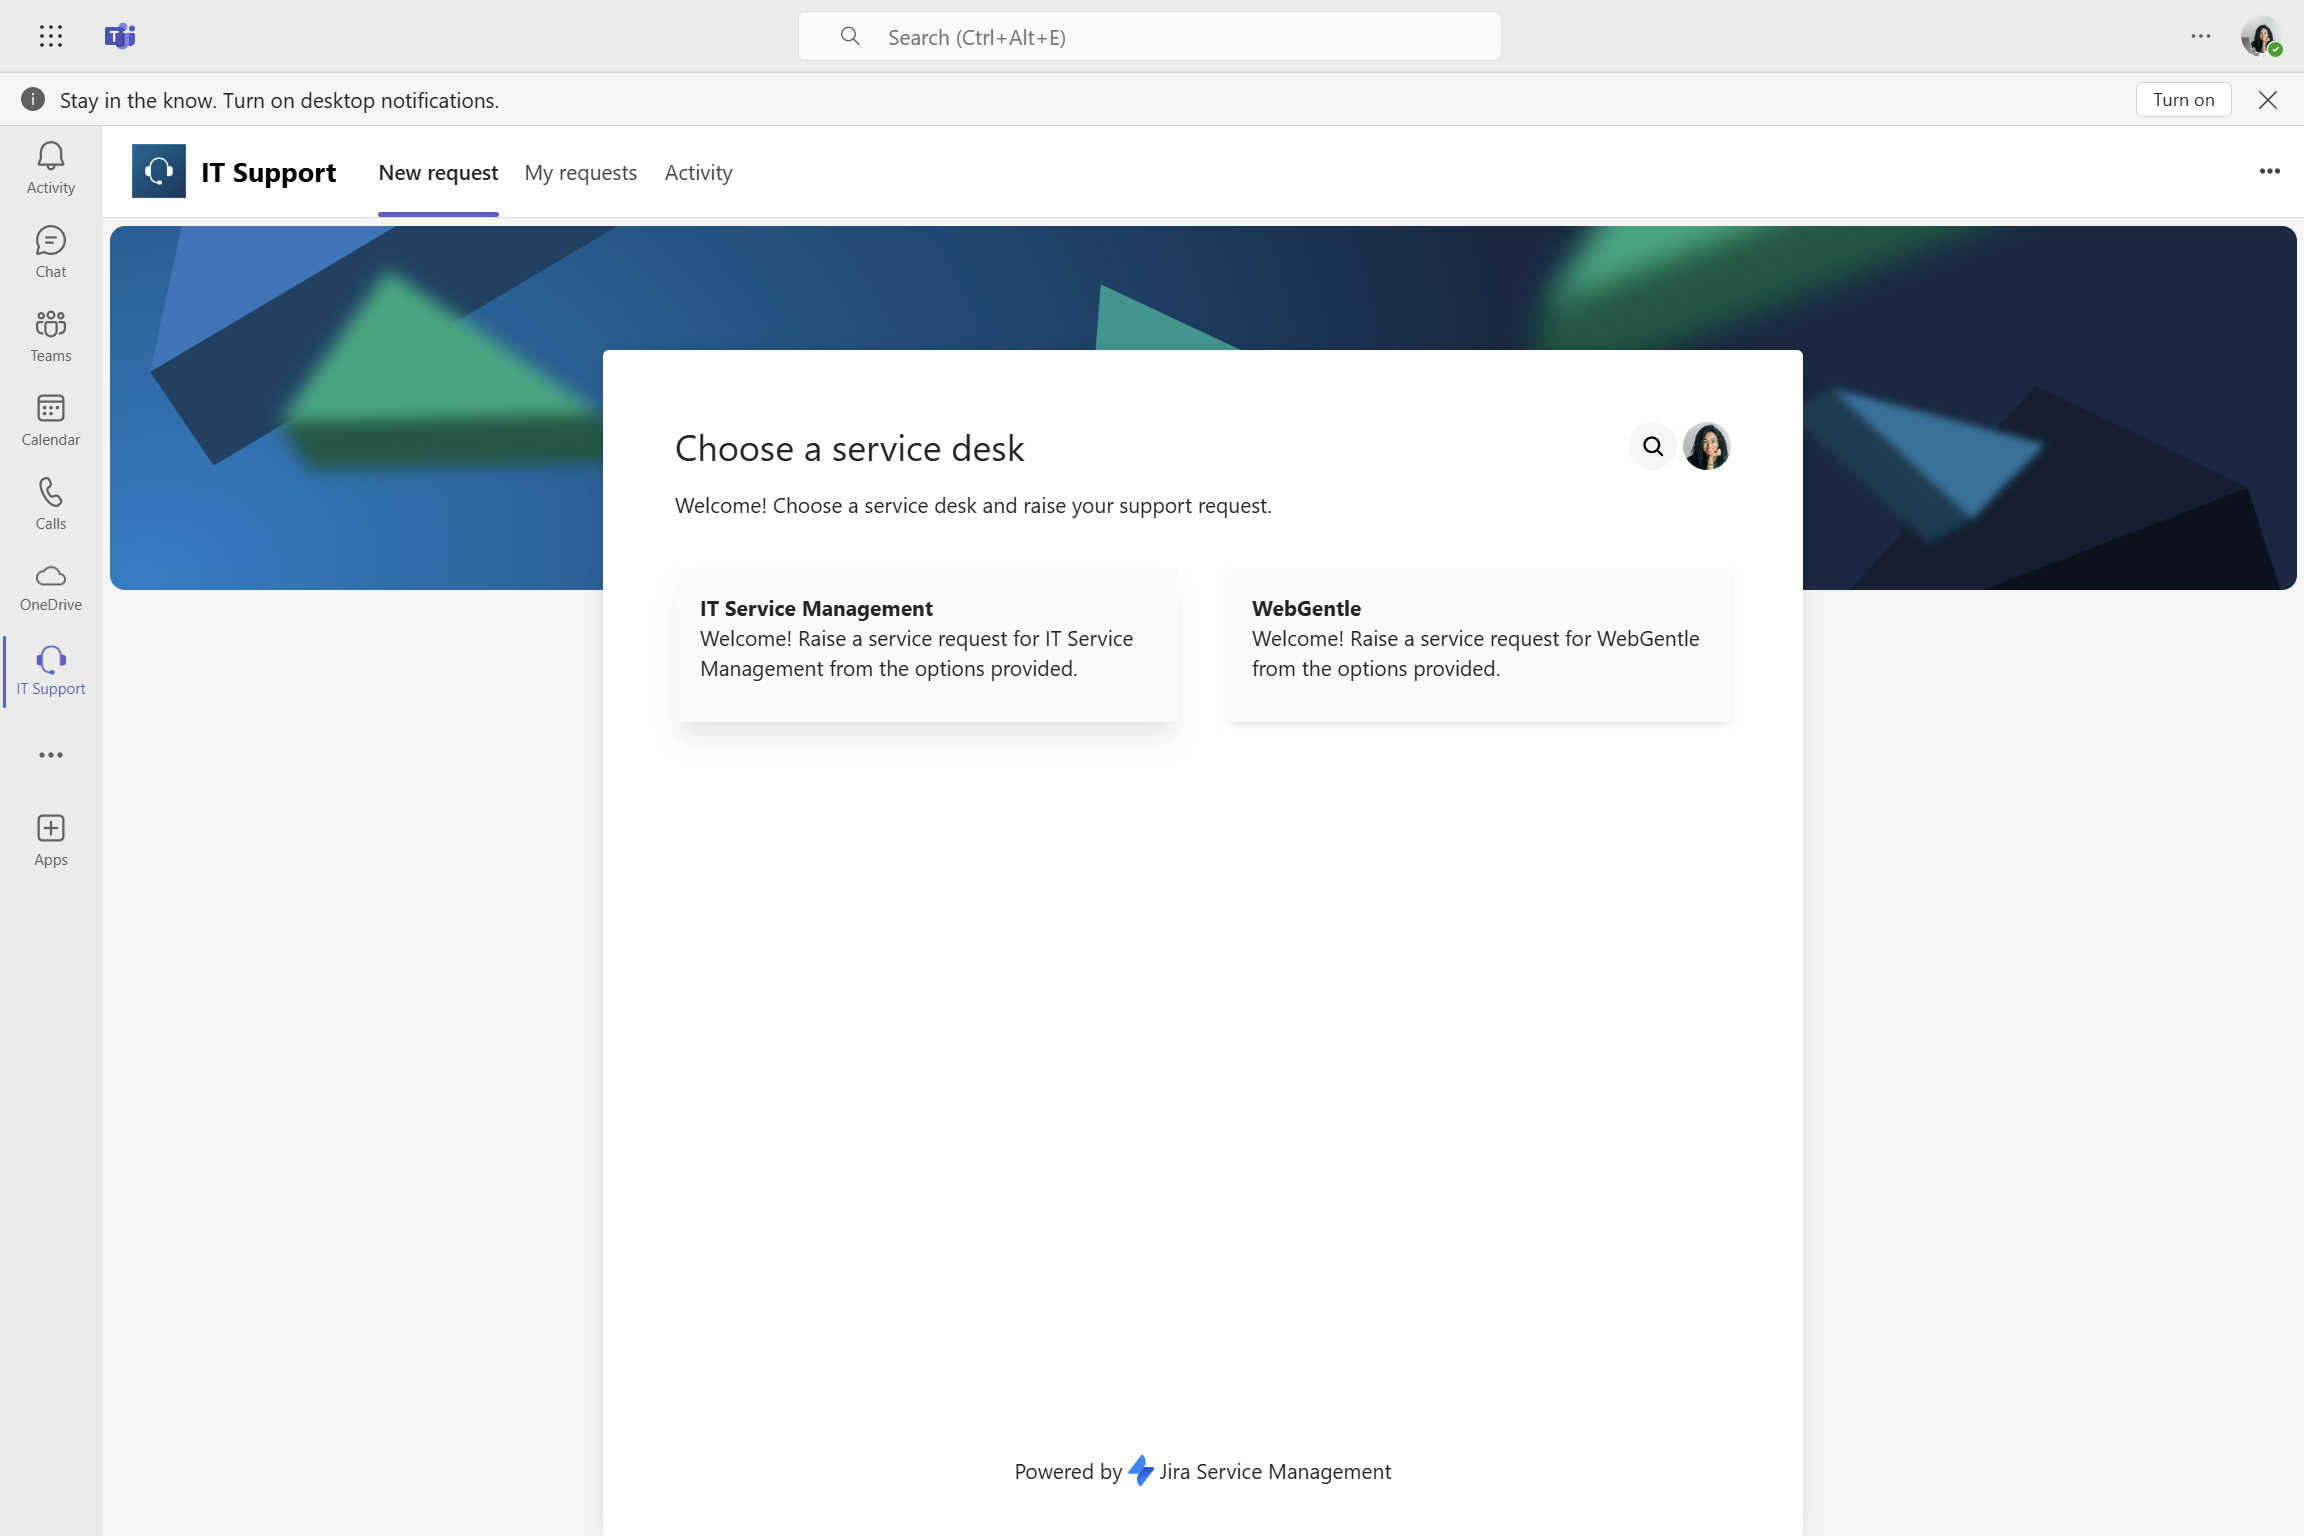Open the app launcher waffle grid
The image size is (2304, 1536).
pyautogui.click(x=51, y=37)
